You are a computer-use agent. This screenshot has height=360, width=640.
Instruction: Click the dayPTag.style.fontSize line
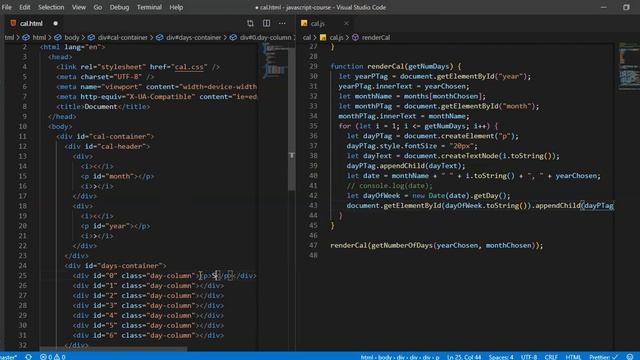412,146
